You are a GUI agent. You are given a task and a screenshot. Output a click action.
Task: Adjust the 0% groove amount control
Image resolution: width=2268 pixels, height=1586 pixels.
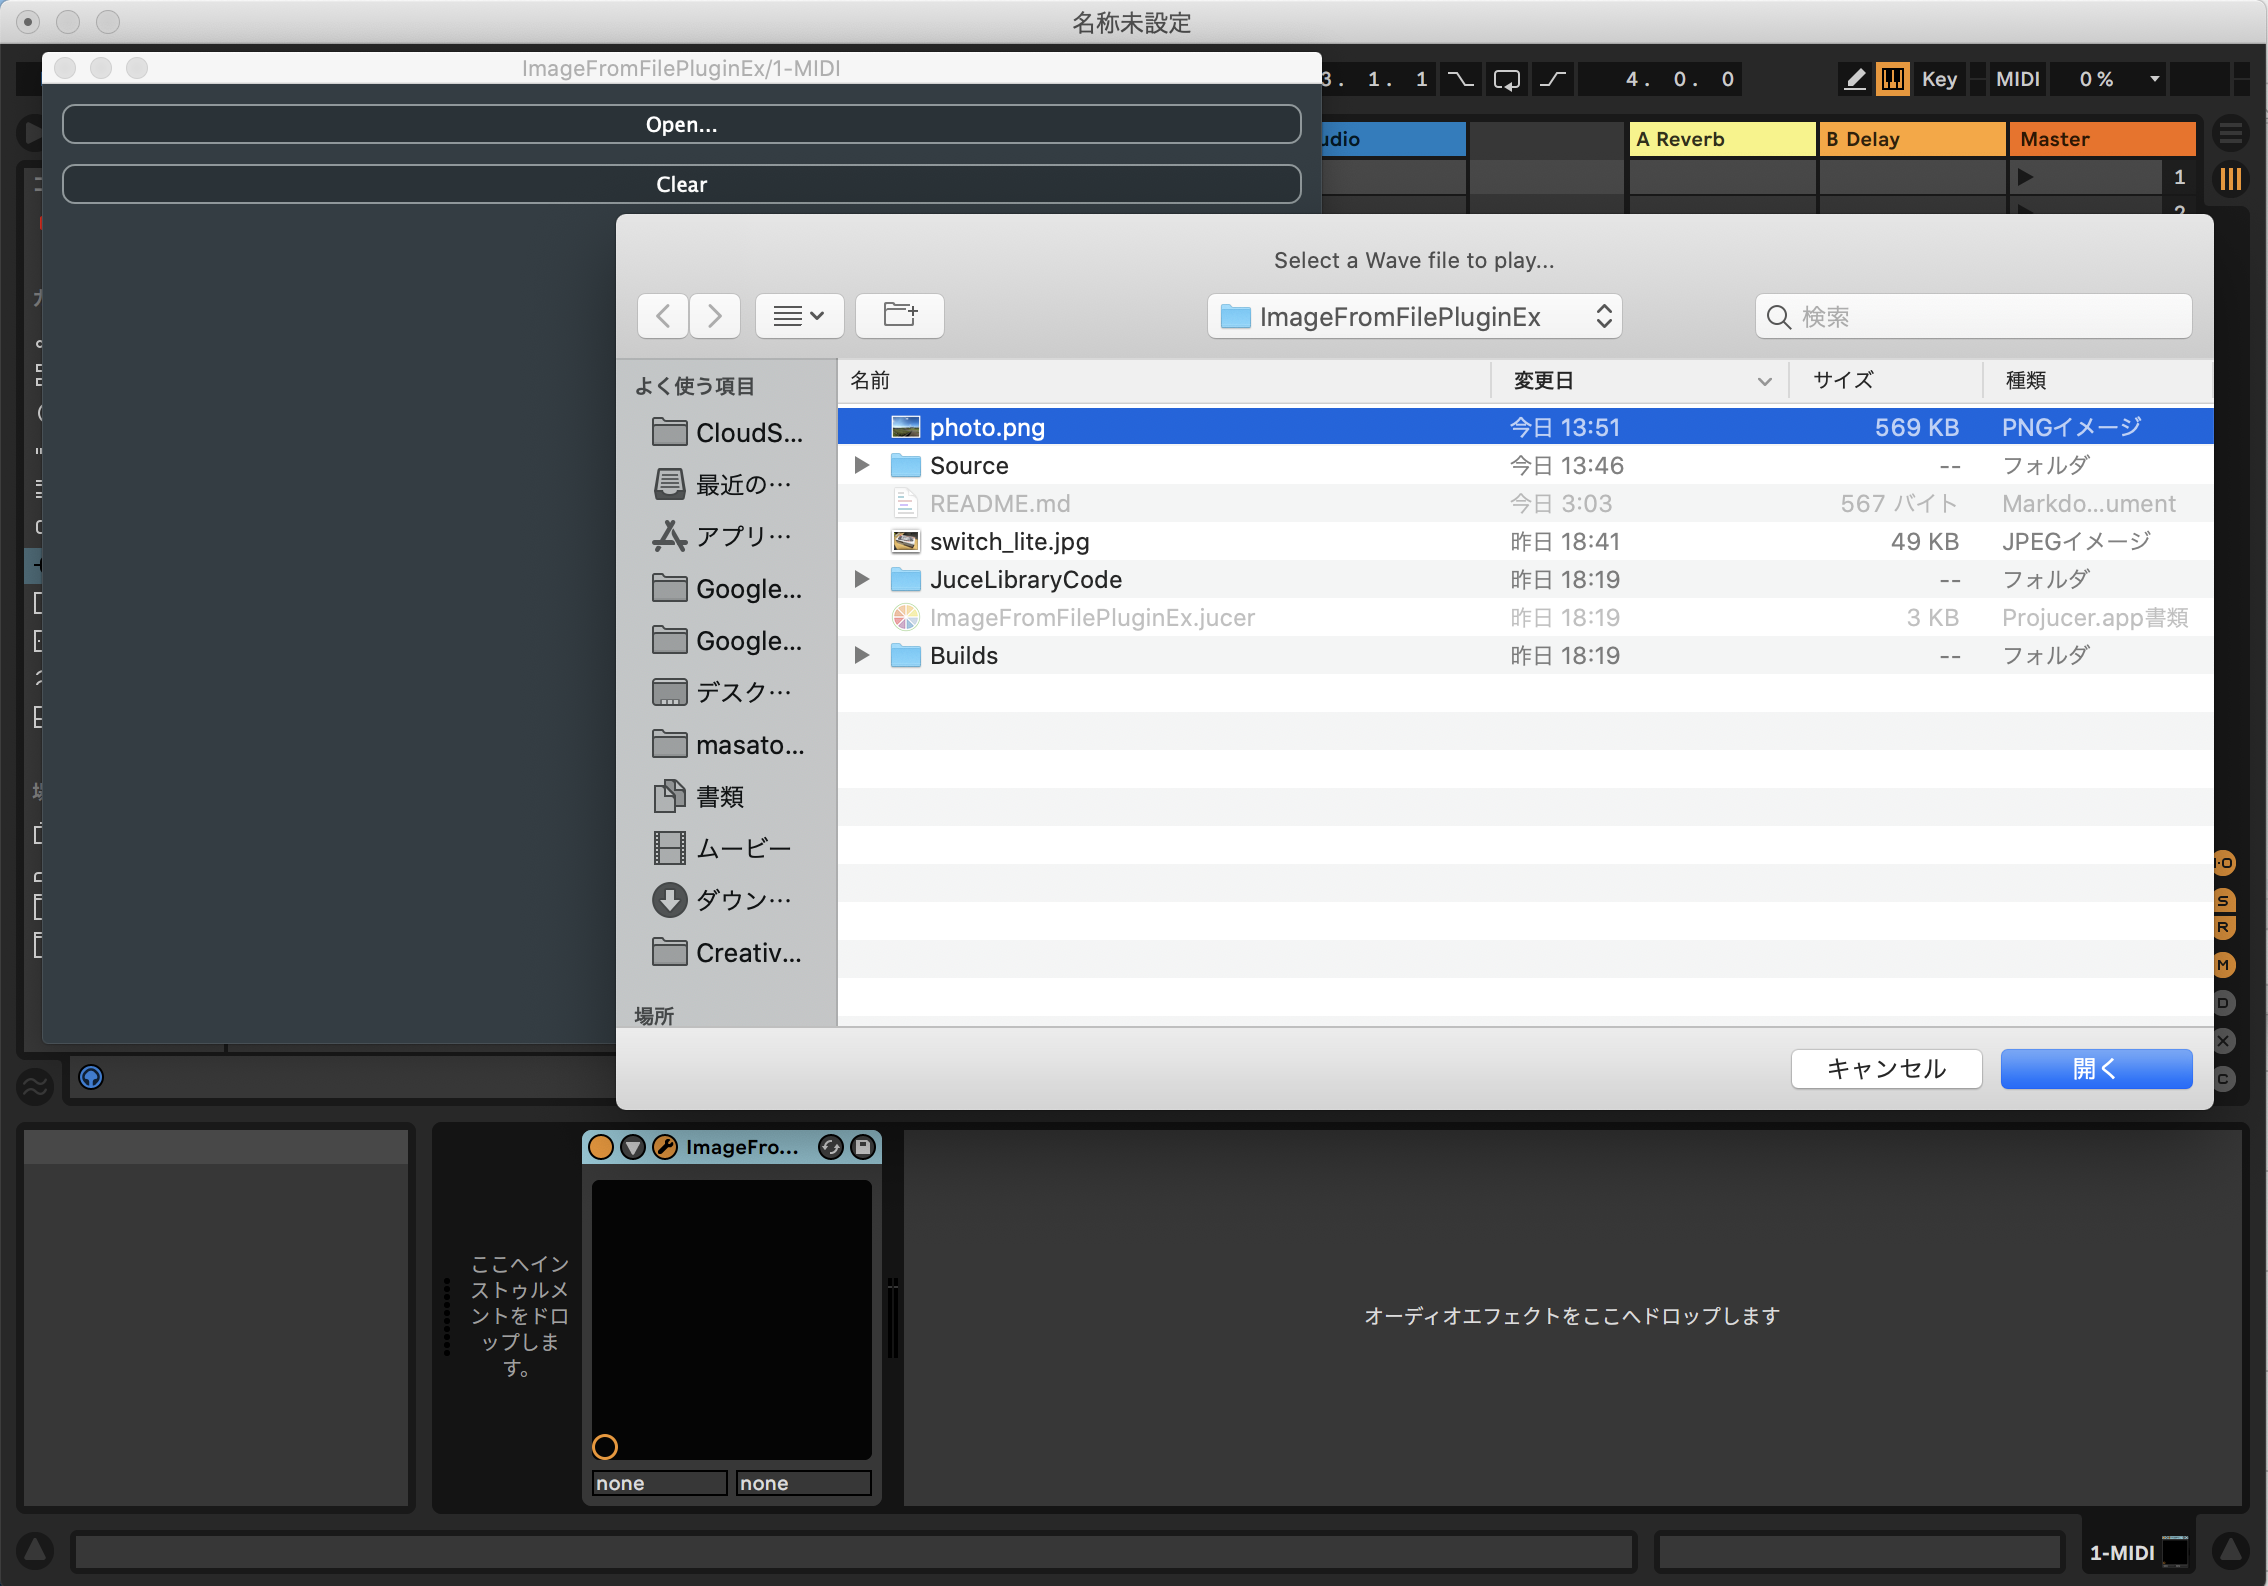2096,78
